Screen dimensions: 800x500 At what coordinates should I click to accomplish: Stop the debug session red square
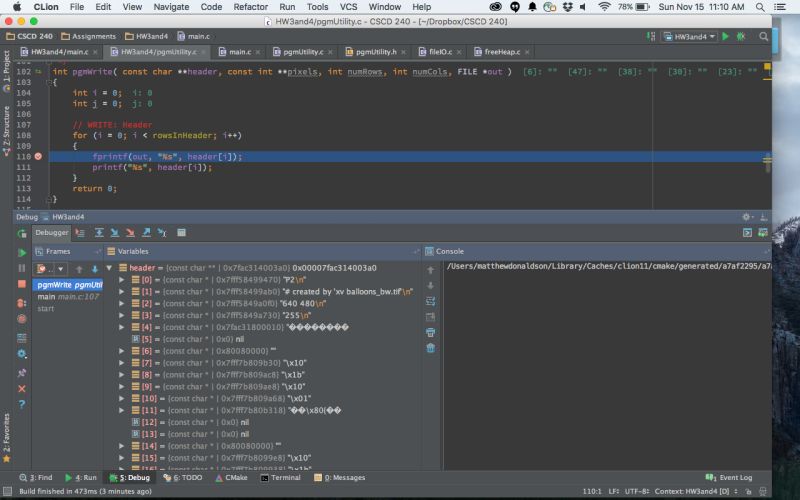22,284
